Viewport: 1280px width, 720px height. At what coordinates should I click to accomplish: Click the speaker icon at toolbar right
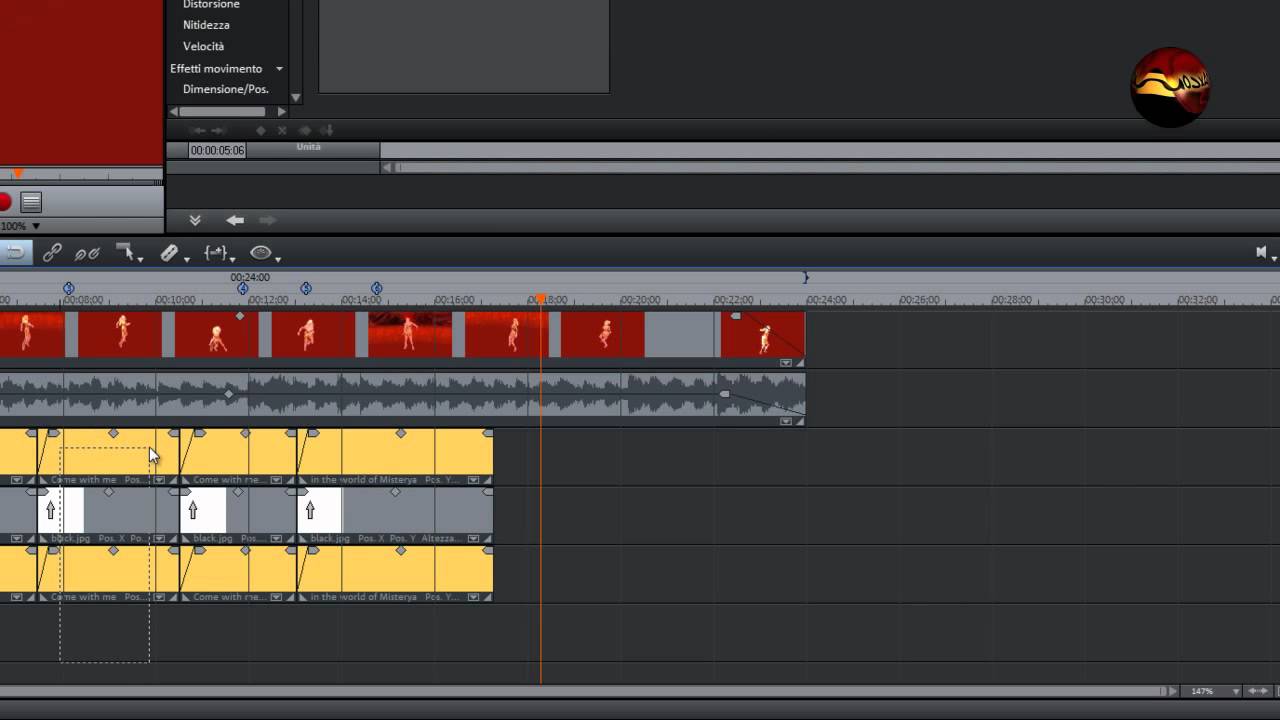1262,252
